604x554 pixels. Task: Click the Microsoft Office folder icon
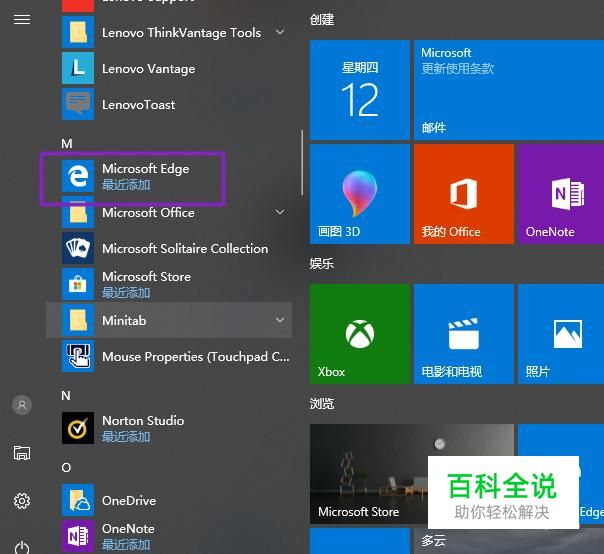tap(78, 212)
